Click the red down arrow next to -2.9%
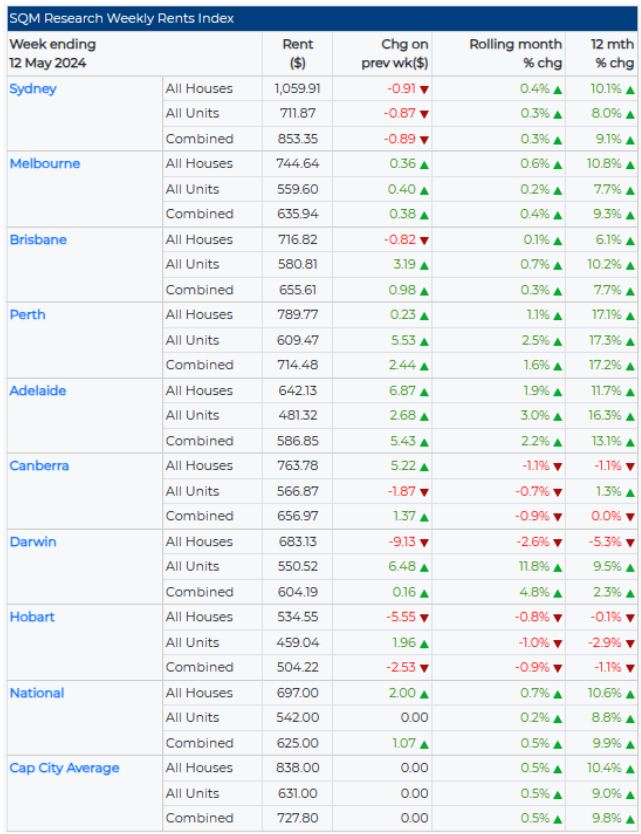The image size is (641, 834). coord(630,643)
